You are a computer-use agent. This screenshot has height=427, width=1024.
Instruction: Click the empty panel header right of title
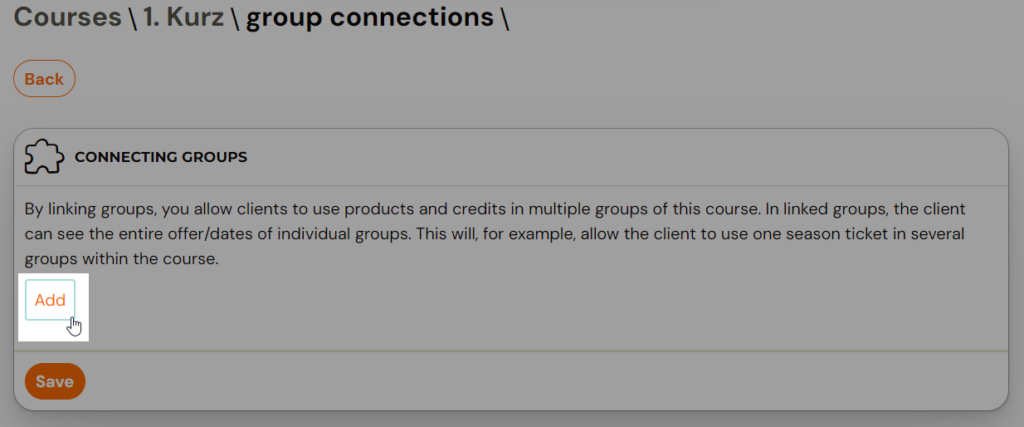pyautogui.click(x=620, y=157)
